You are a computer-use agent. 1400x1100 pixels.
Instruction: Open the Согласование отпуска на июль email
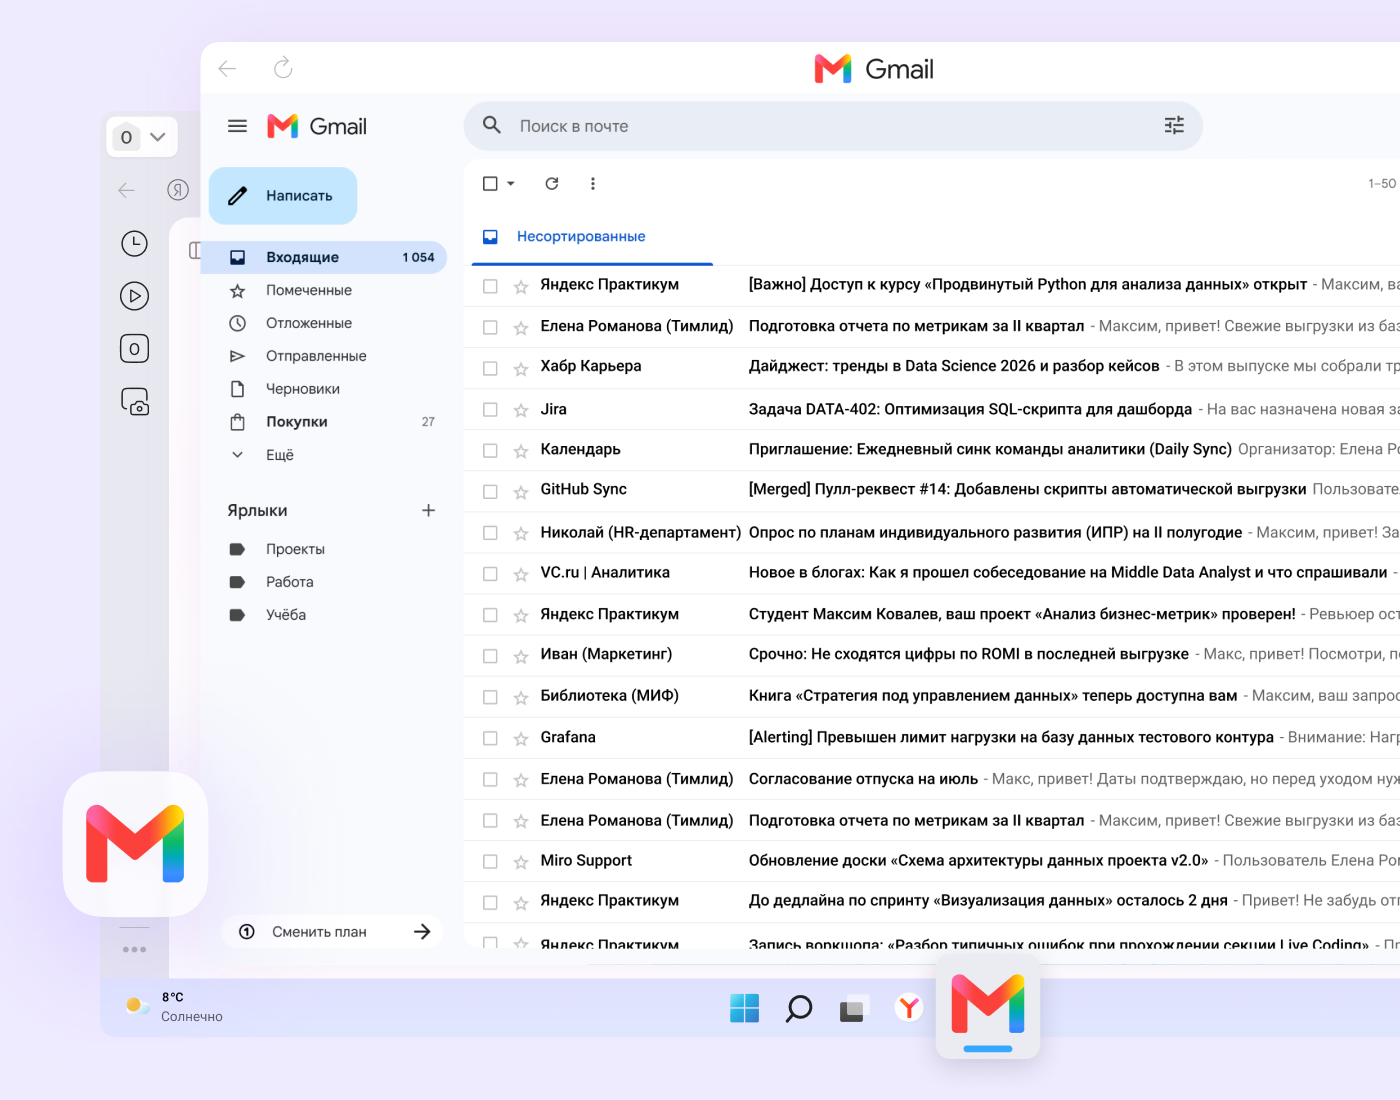(932, 779)
